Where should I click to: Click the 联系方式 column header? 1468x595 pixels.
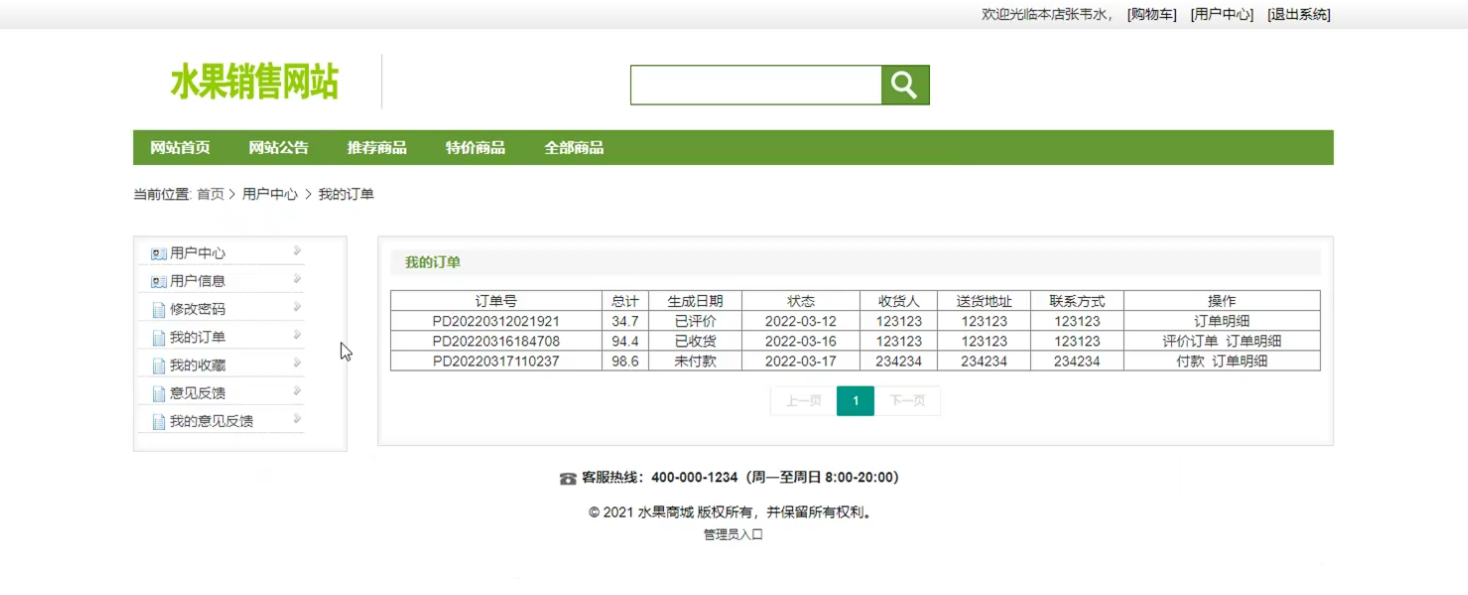click(x=1077, y=301)
